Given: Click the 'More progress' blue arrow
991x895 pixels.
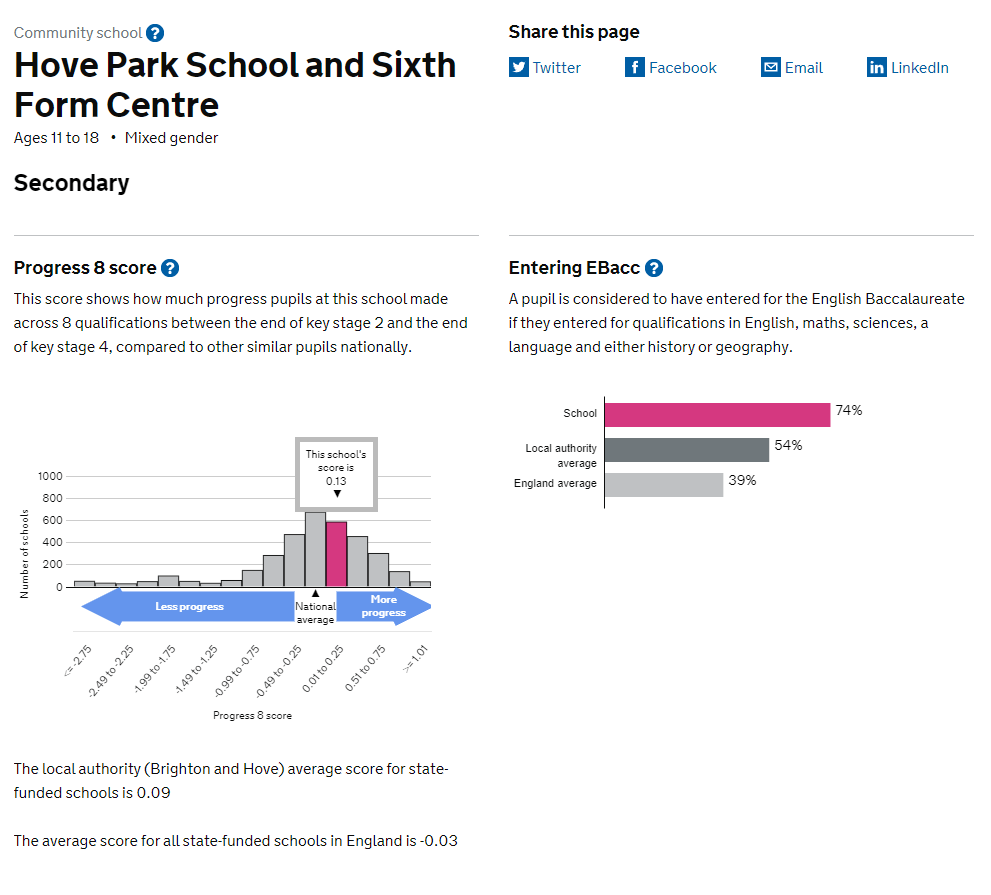Looking at the screenshot, I should click(384, 607).
